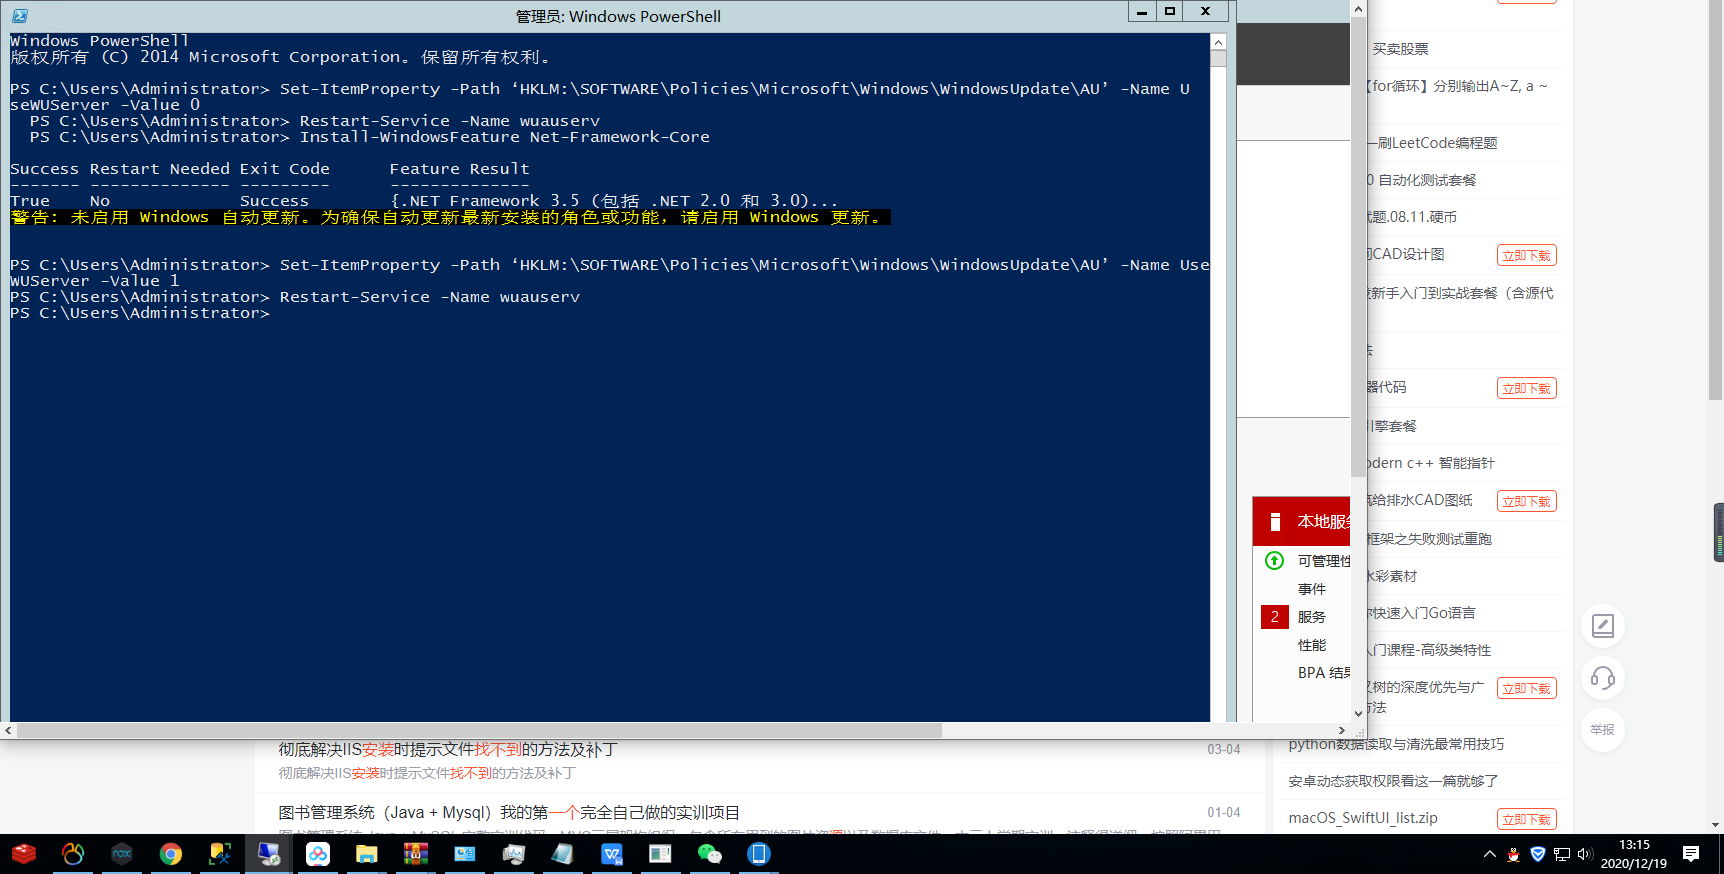Open 安卓动态获取权限看这一篇就够了 link
Screen dimensions: 1724x874
[x=1393, y=781]
